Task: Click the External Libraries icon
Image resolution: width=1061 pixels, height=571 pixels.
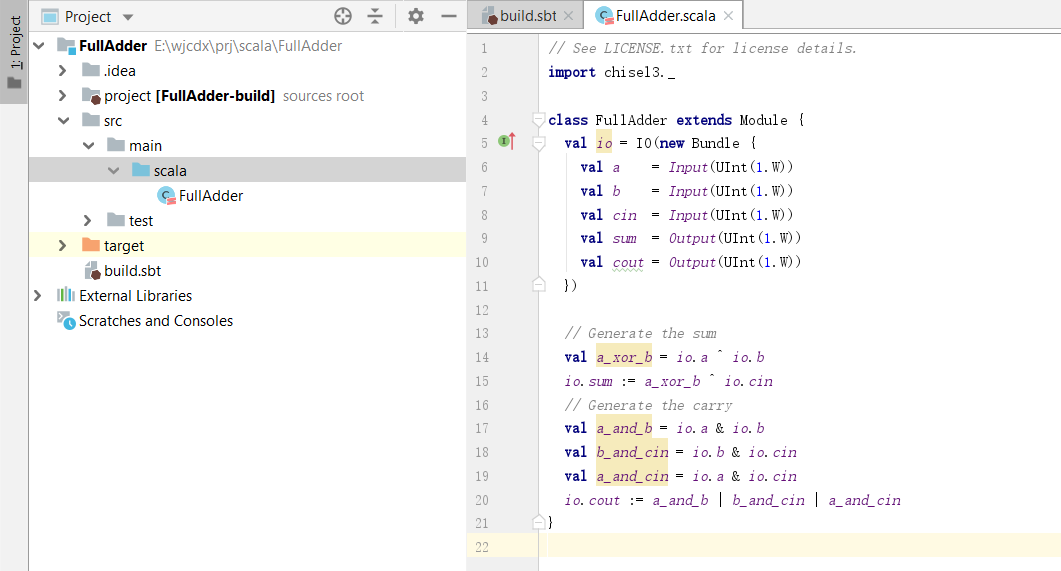Action: [66, 295]
